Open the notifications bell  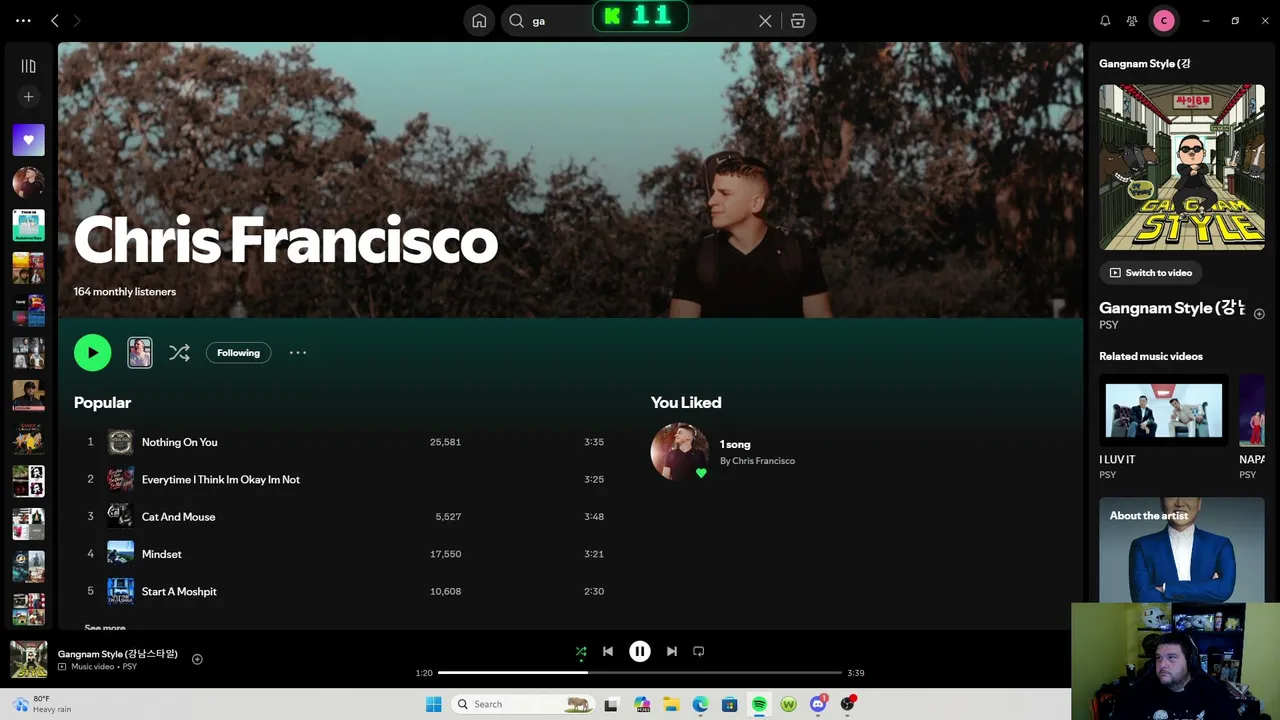1105,21
